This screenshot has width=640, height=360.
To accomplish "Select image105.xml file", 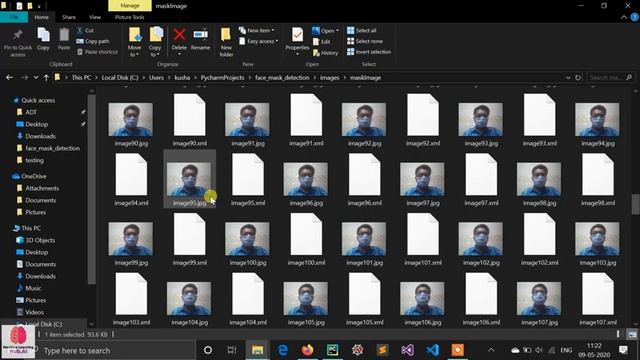I will [364, 294].
